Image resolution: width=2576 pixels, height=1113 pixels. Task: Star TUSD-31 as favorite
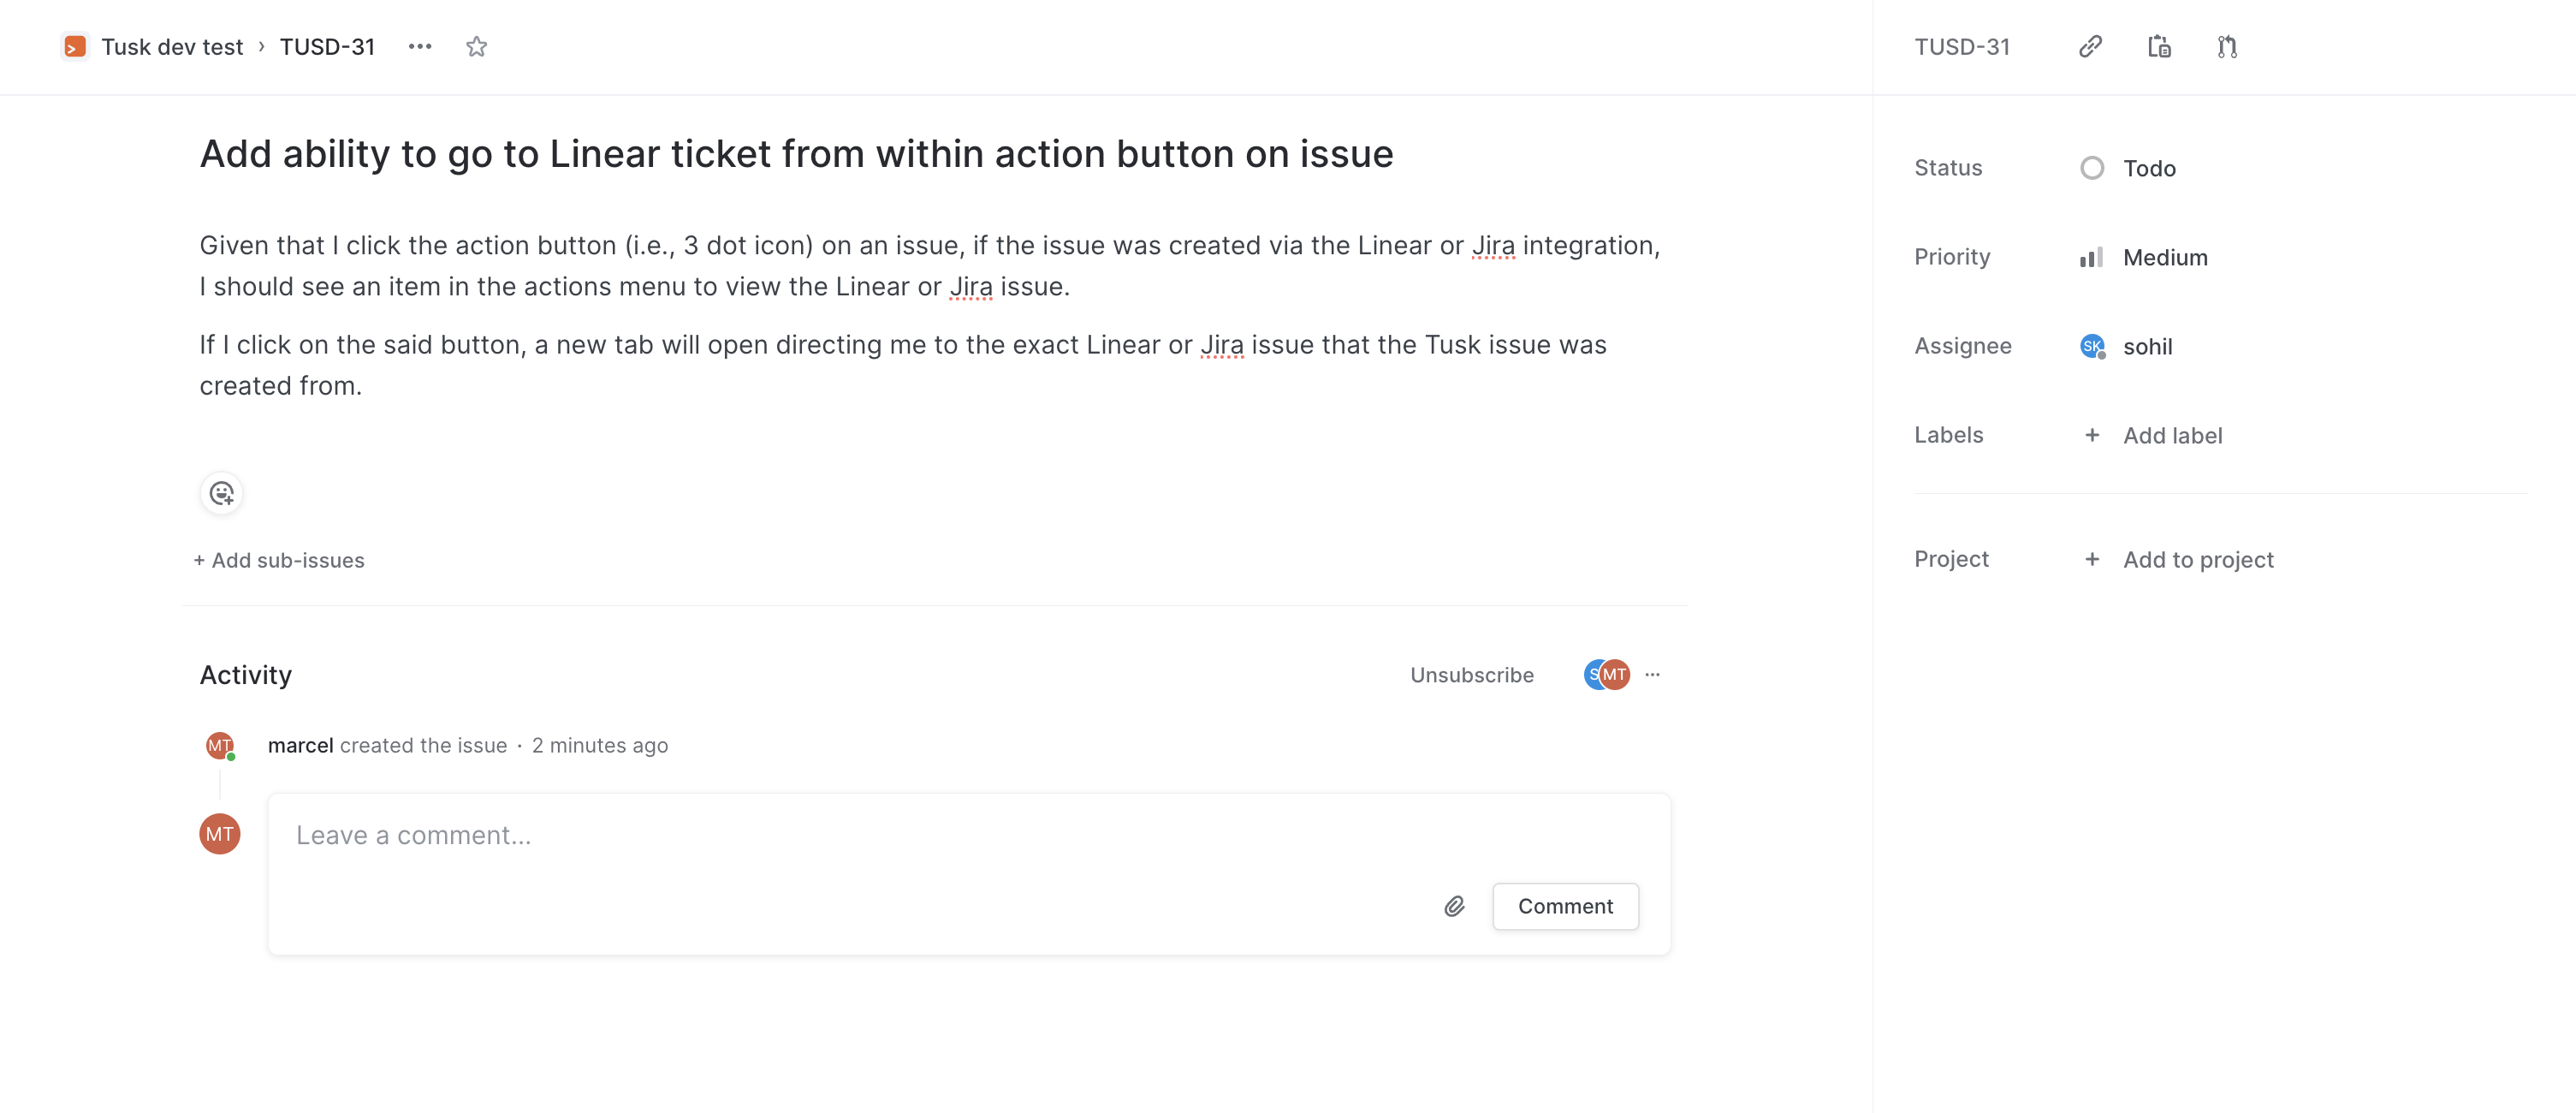[x=476, y=47]
